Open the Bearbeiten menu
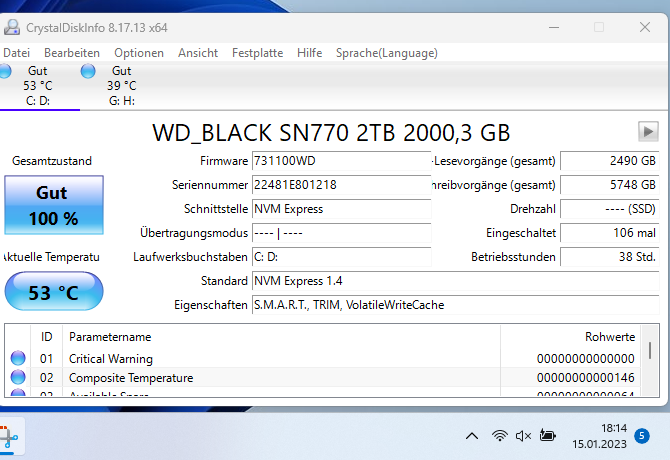The height and width of the screenshot is (460, 670). [x=72, y=53]
